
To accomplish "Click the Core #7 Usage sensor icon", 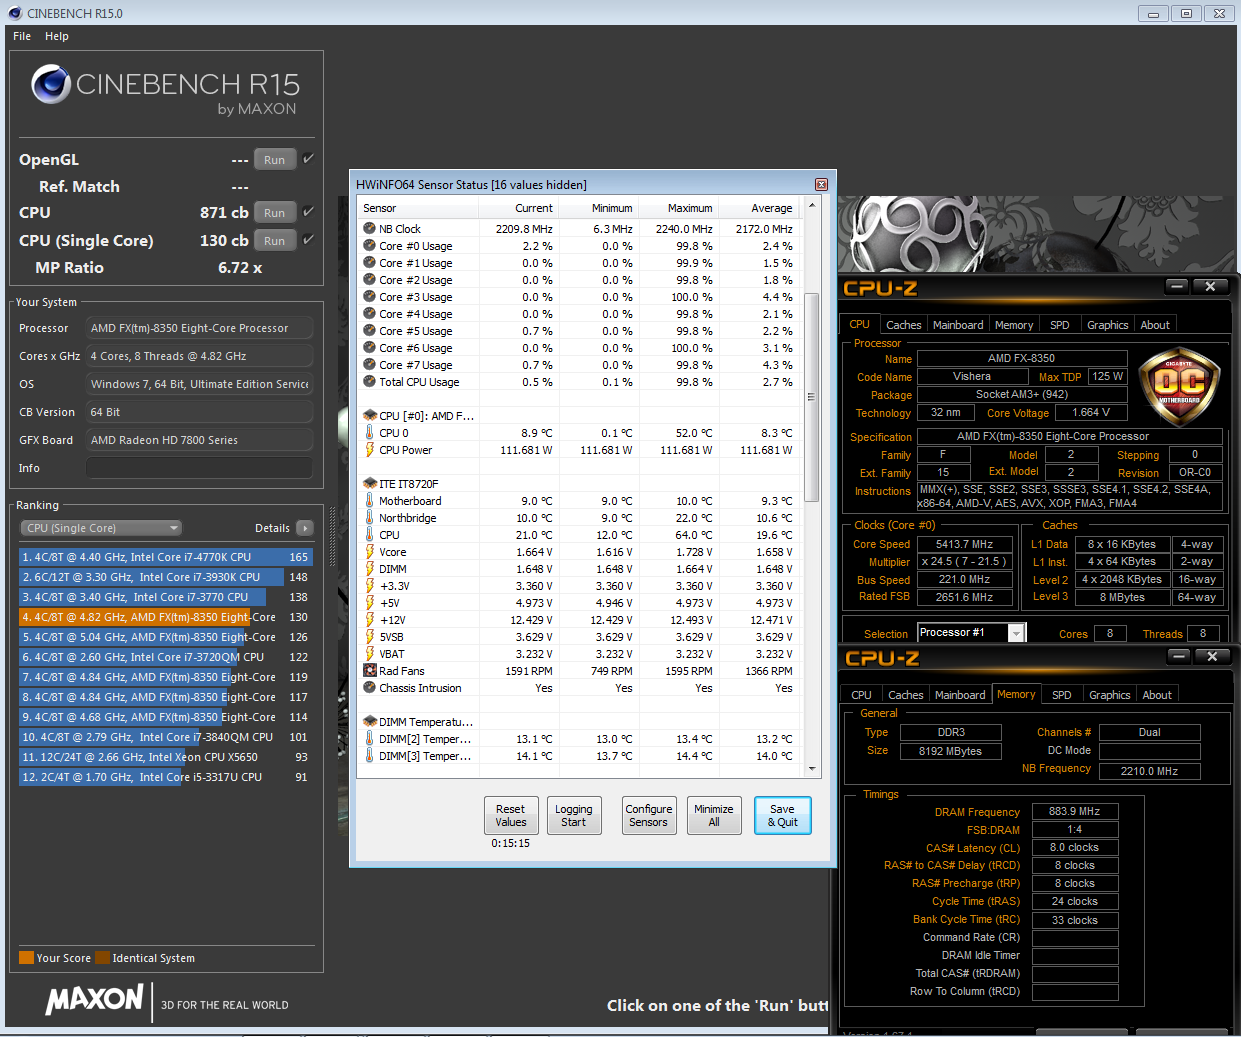I will 369,365.
